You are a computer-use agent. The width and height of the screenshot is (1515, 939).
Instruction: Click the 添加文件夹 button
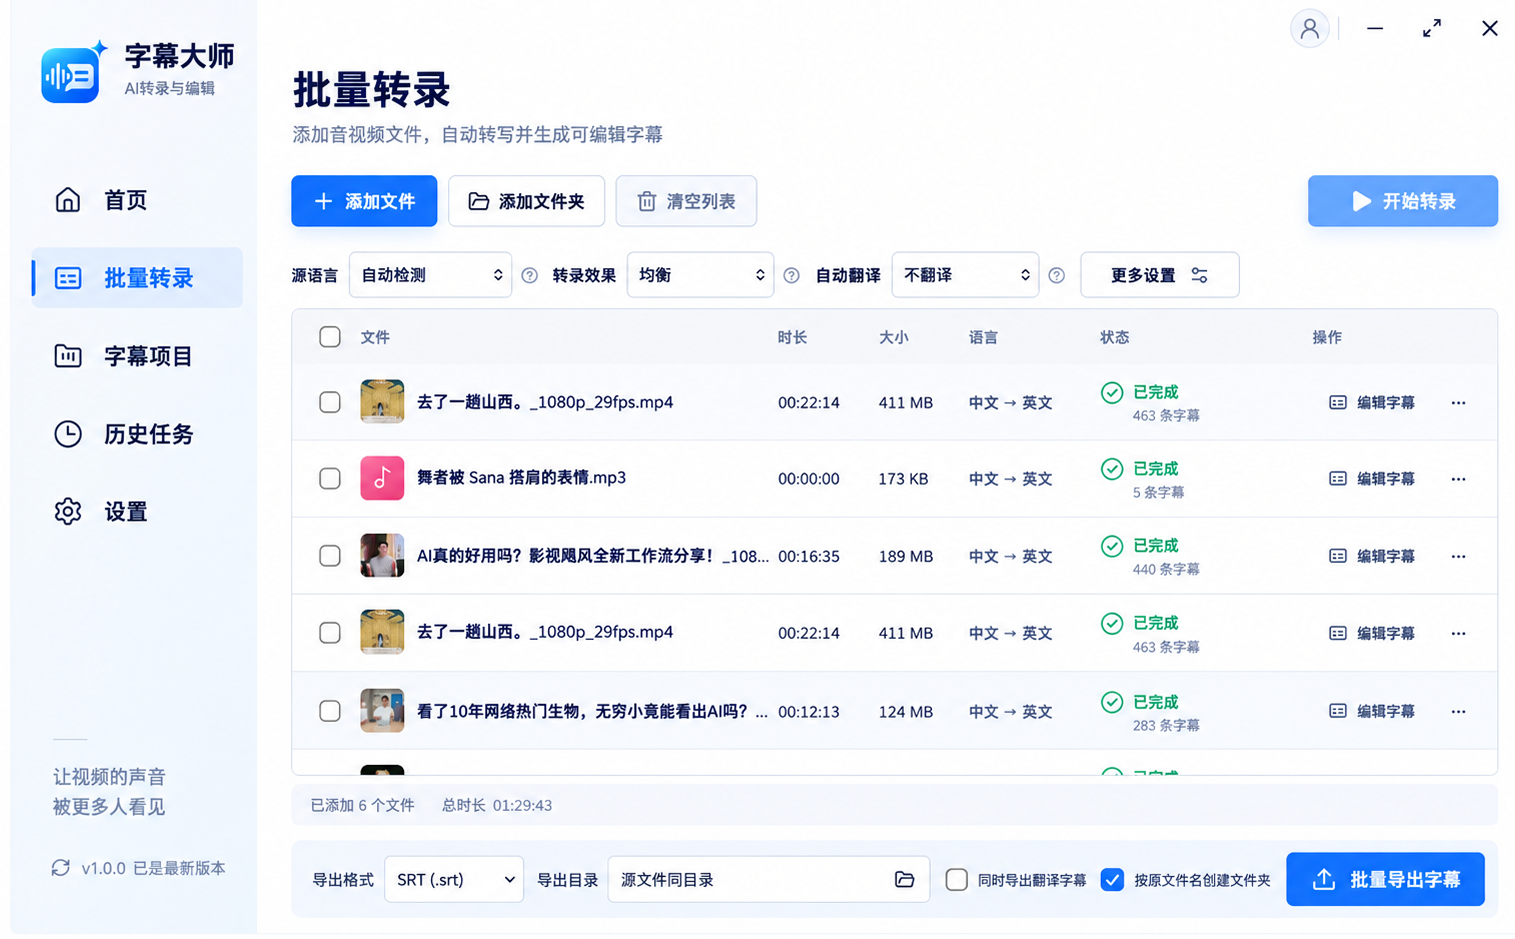click(x=526, y=201)
